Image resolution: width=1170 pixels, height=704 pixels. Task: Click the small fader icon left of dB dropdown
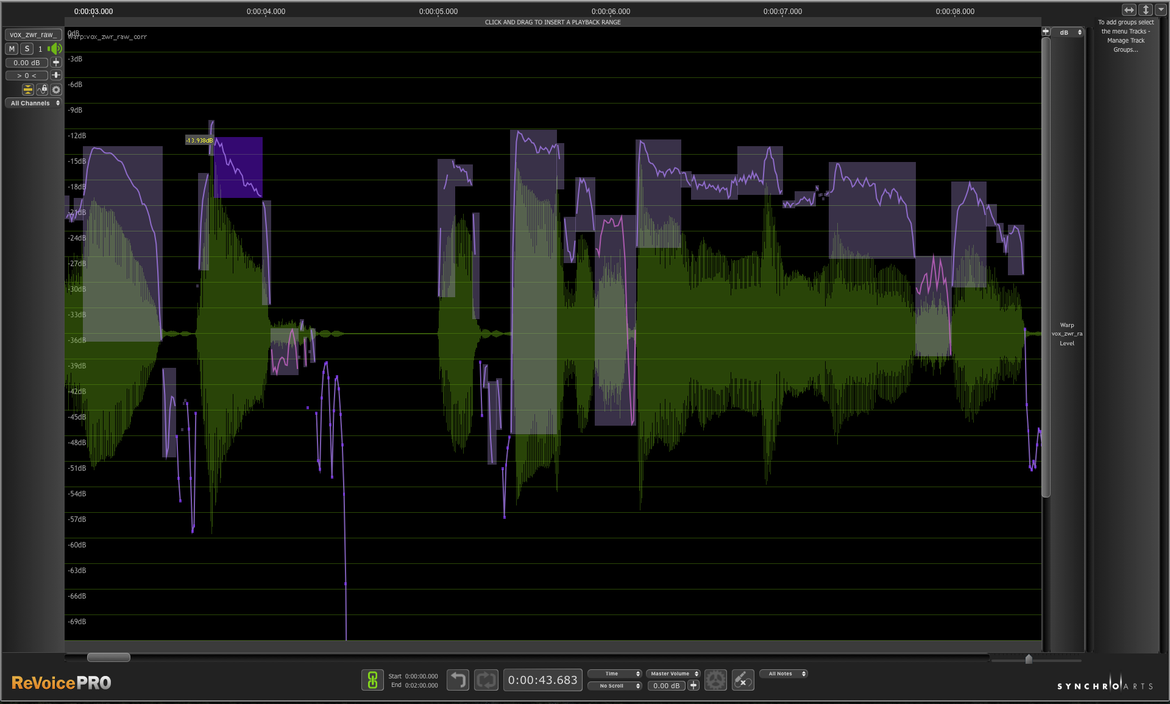click(x=1046, y=32)
